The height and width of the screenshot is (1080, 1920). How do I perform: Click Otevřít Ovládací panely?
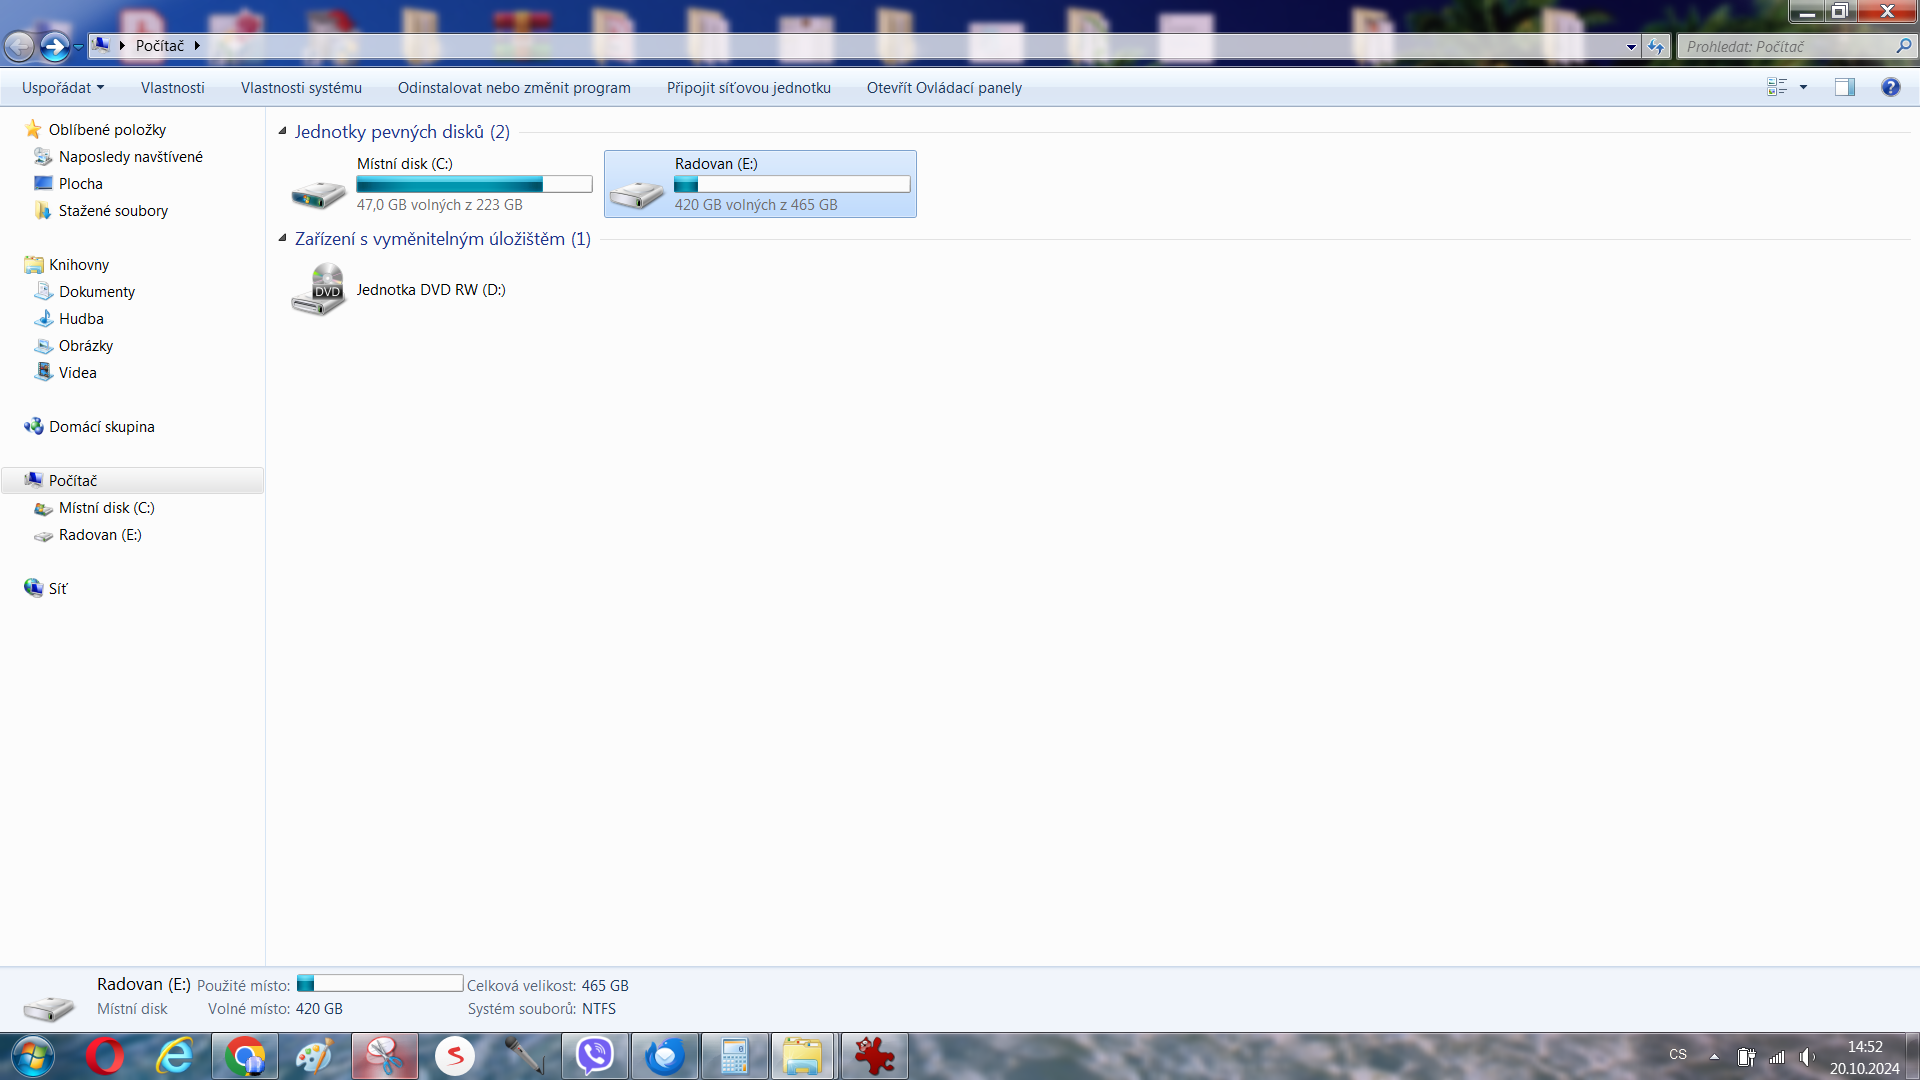point(944,88)
